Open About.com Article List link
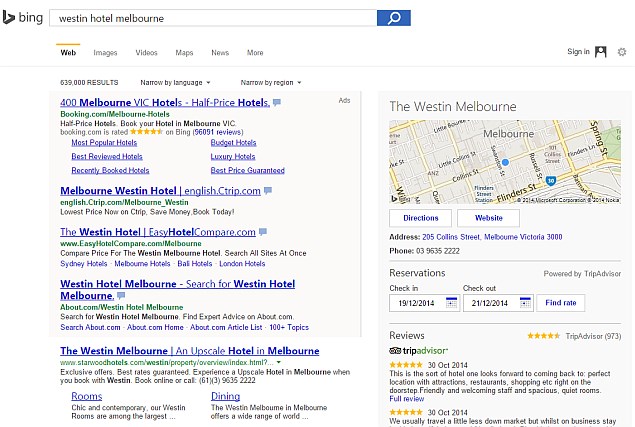Screen dimensions: 635x427 (226, 327)
